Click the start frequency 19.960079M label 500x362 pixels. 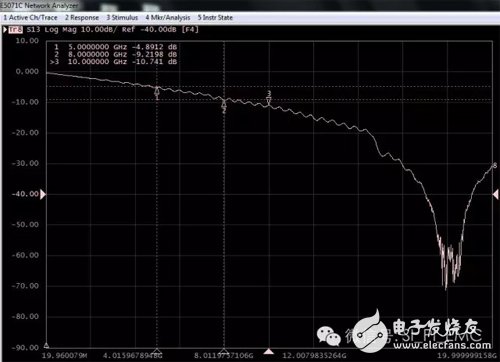click(x=64, y=356)
